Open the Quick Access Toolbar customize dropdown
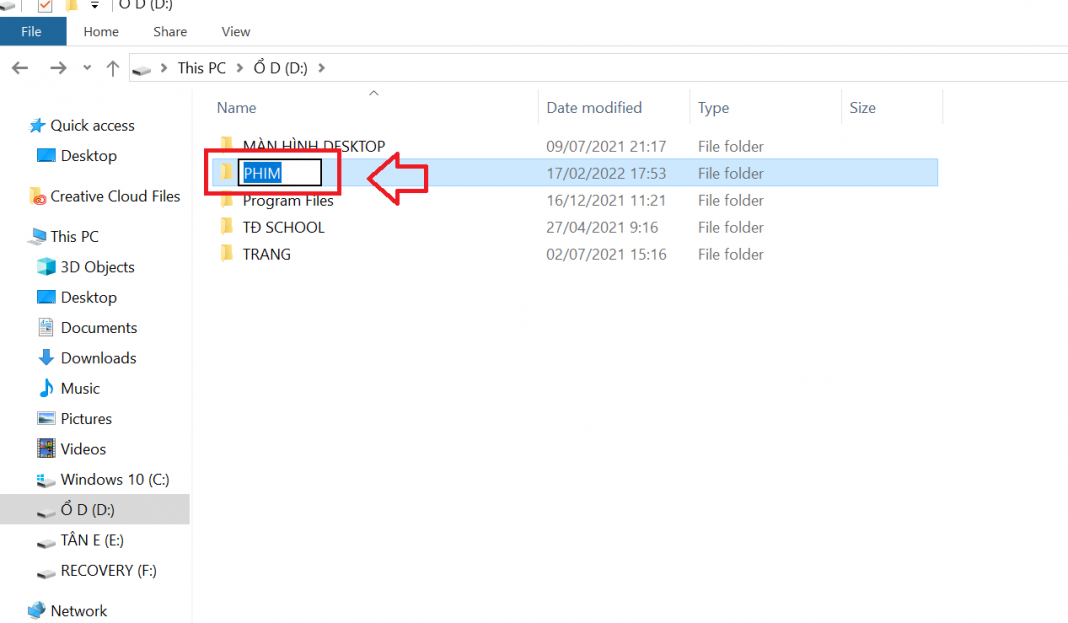The height and width of the screenshot is (623, 1068). point(94,6)
